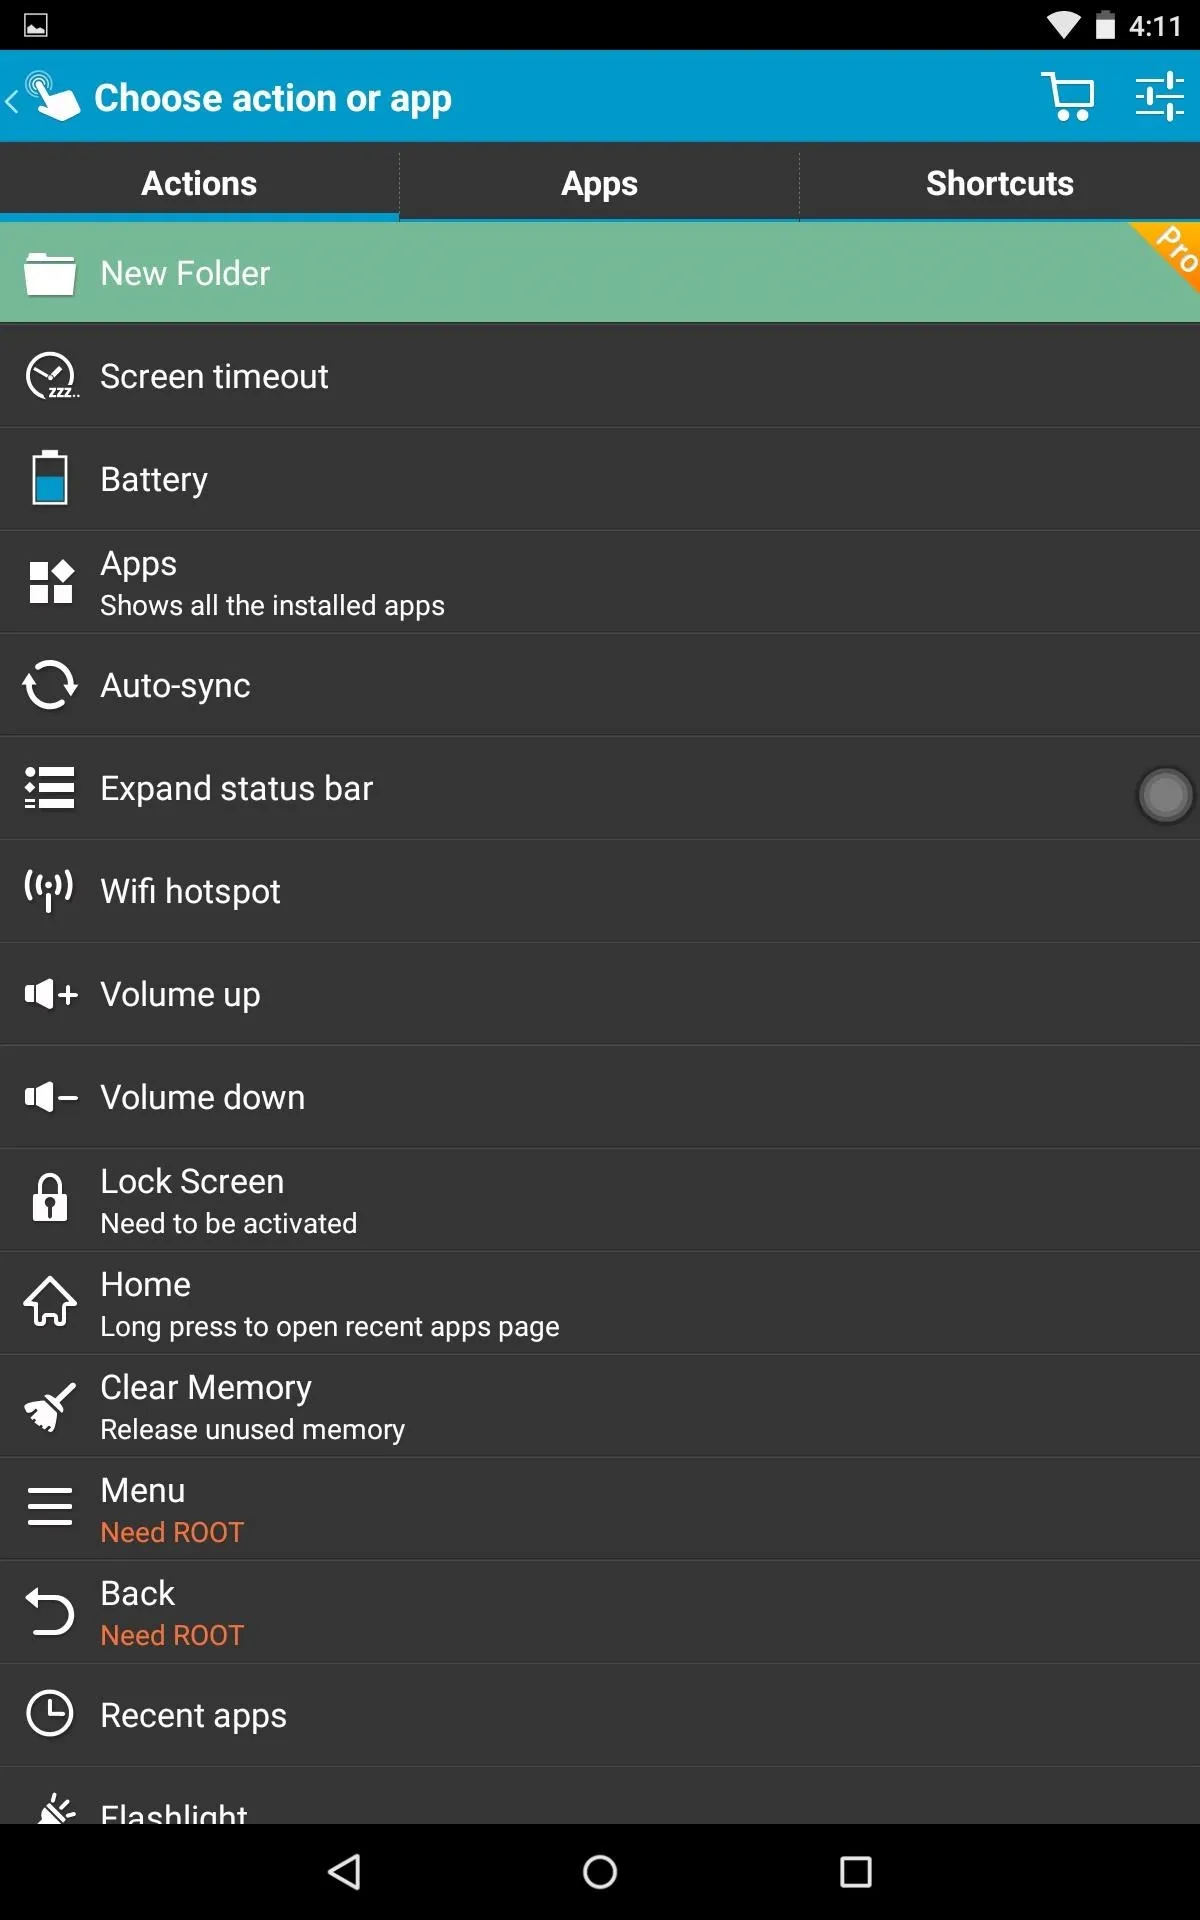Tap the Wifi hotspot antenna icon

(49, 890)
